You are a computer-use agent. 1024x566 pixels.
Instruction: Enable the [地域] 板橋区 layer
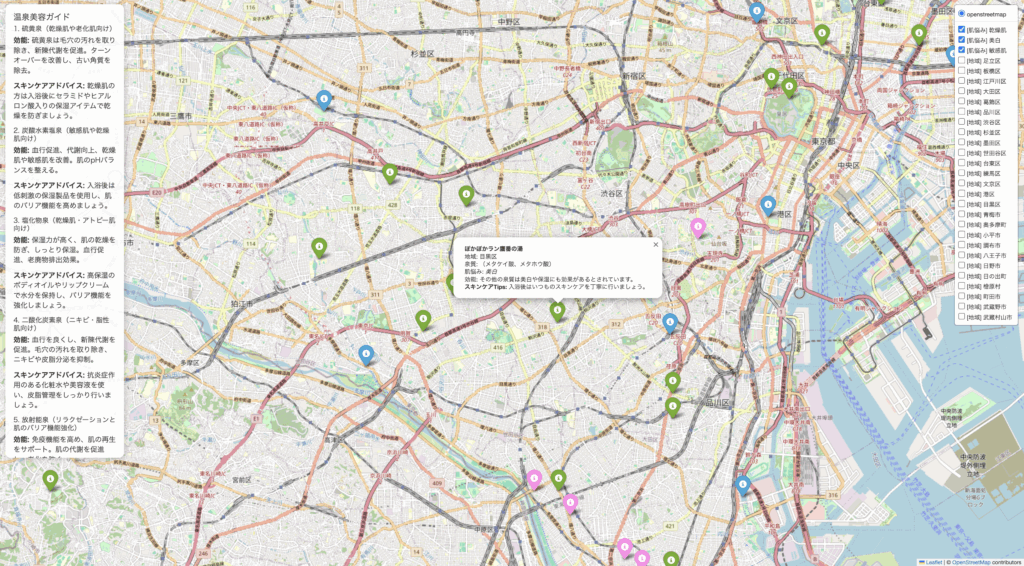(962, 71)
